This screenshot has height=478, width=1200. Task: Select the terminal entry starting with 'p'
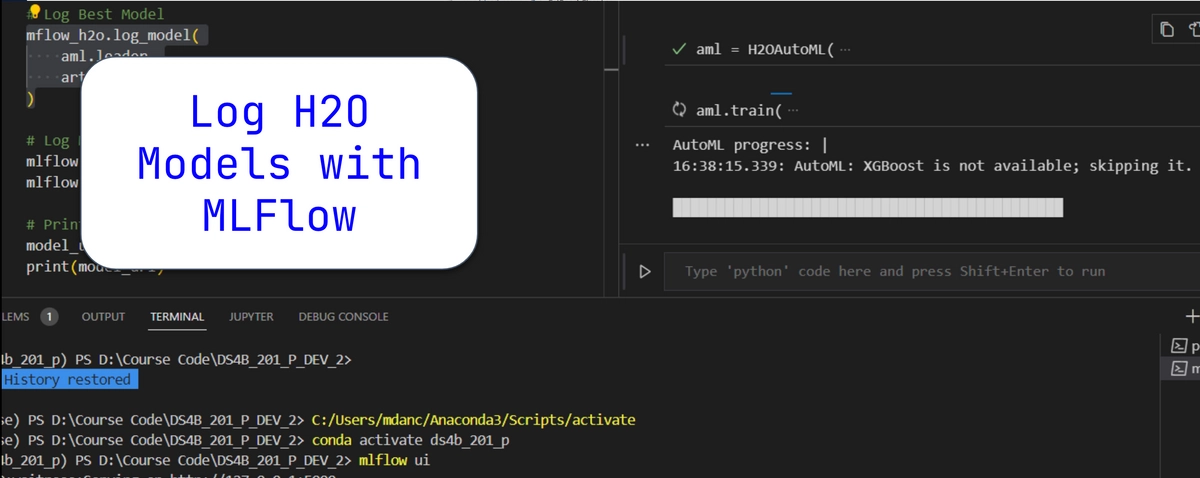coord(1185,346)
